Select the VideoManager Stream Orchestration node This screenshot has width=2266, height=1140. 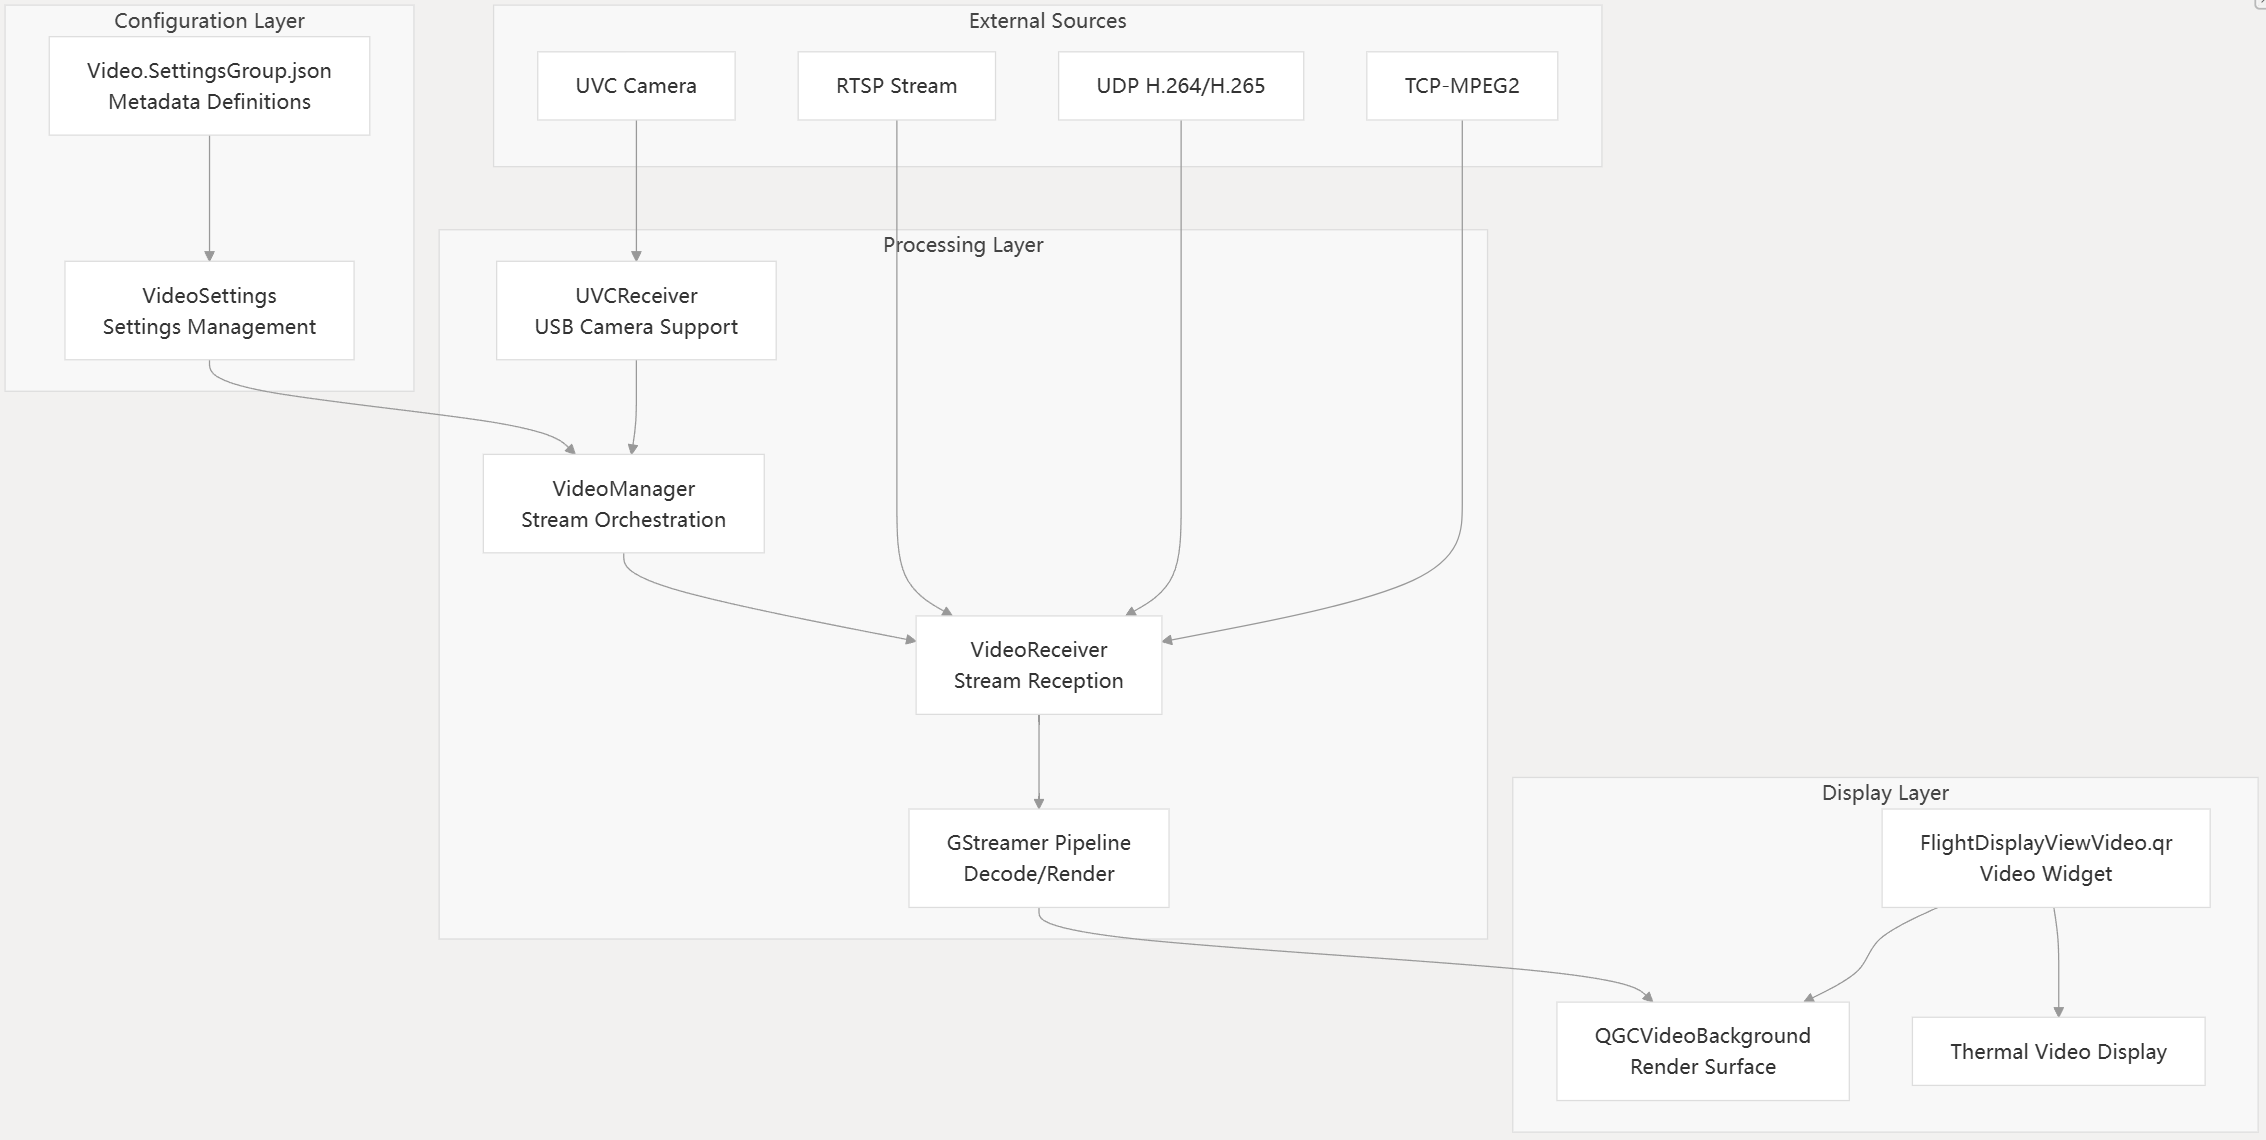(x=623, y=504)
